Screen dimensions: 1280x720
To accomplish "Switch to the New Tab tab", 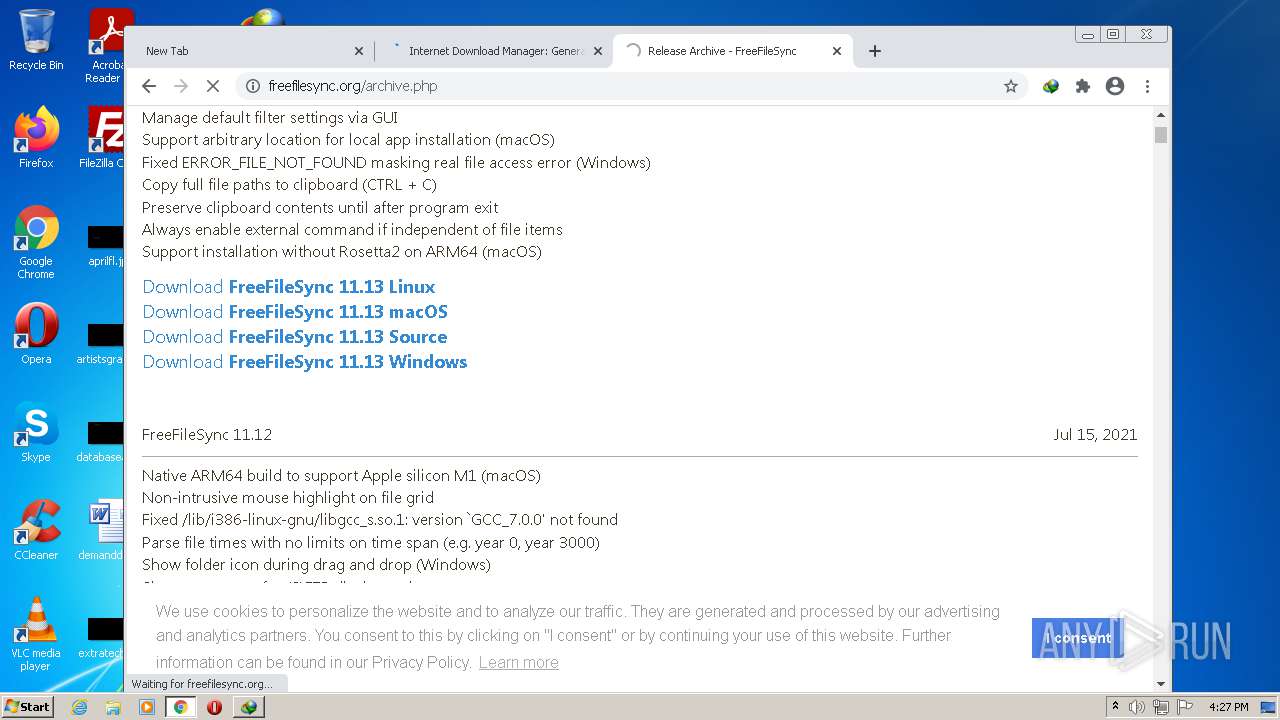I will pos(250,51).
